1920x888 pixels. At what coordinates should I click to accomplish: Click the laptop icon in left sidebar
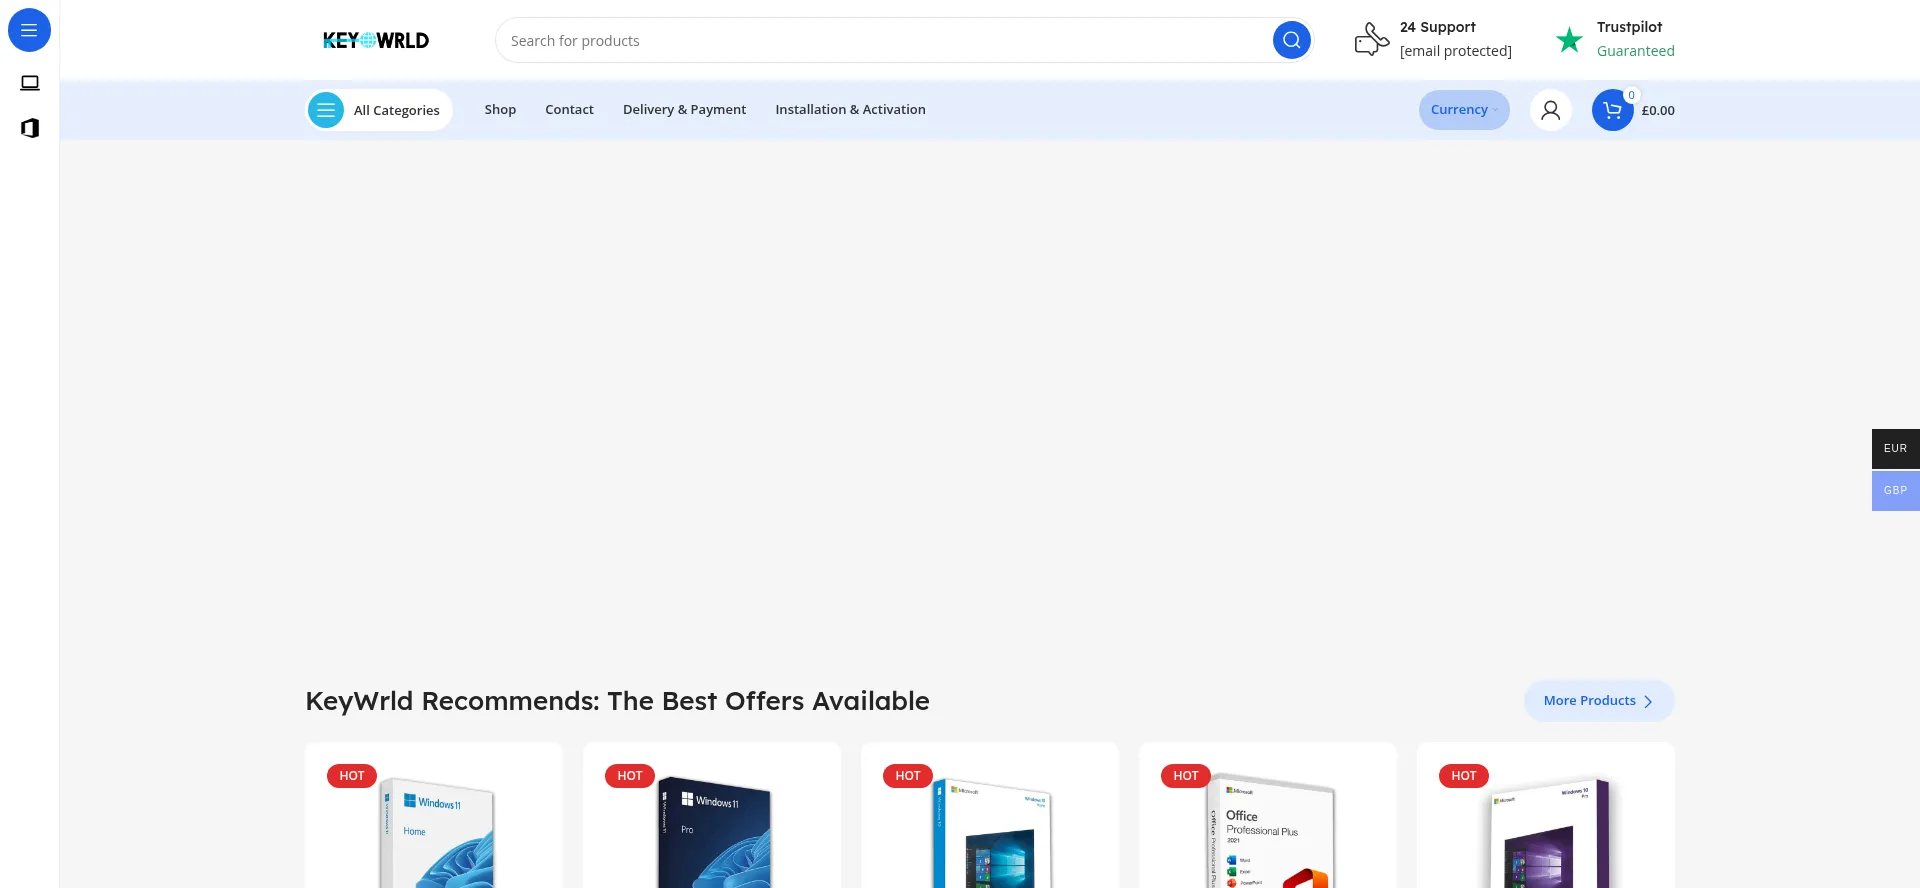coord(30,83)
